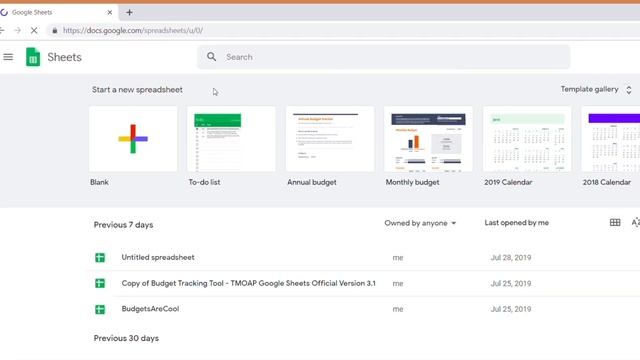Create a Blank spreadsheet
Viewport: 640px width, 360px height.
(133, 139)
